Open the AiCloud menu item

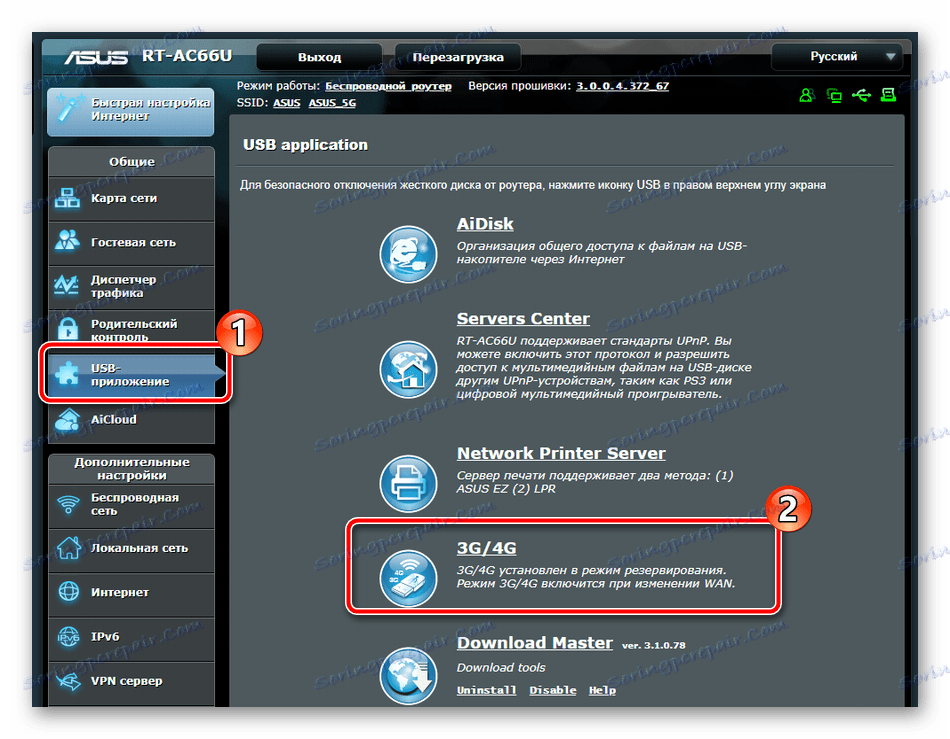pos(131,421)
